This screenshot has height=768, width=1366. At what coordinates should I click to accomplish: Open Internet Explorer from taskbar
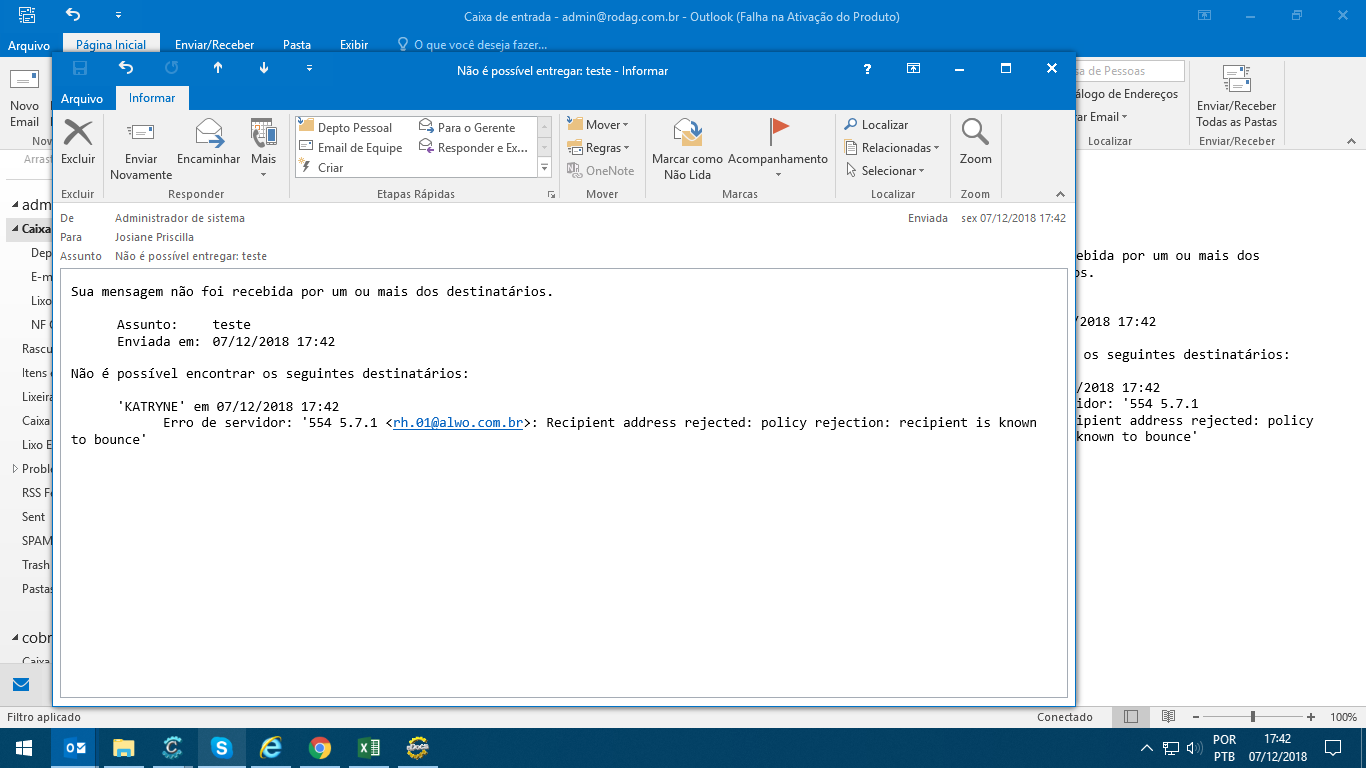click(271, 748)
